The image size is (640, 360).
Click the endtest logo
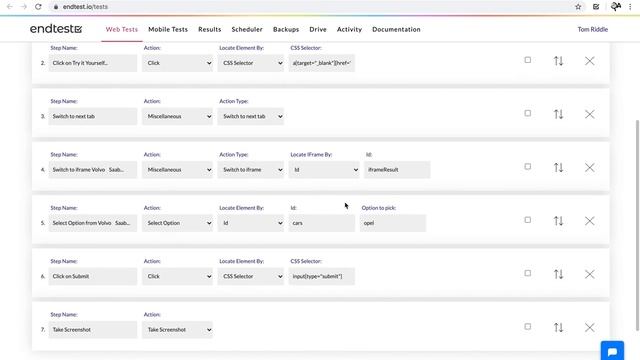pyautogui.click(x=56, y=29)
